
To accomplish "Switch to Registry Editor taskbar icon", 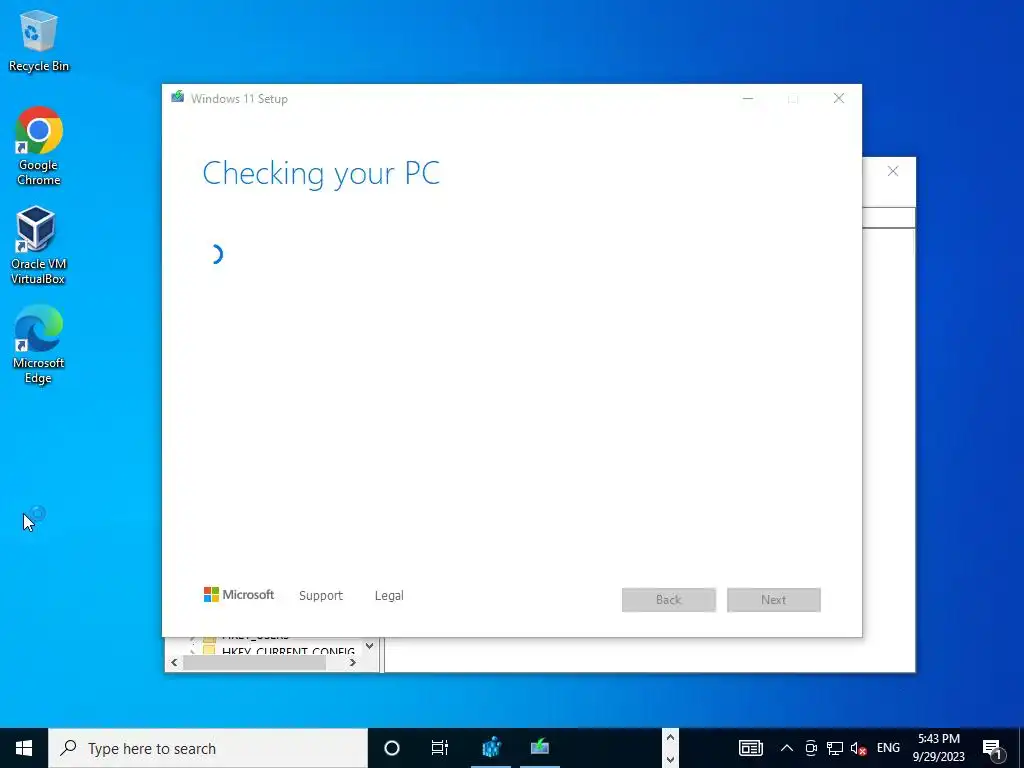I will coord(491,748).
